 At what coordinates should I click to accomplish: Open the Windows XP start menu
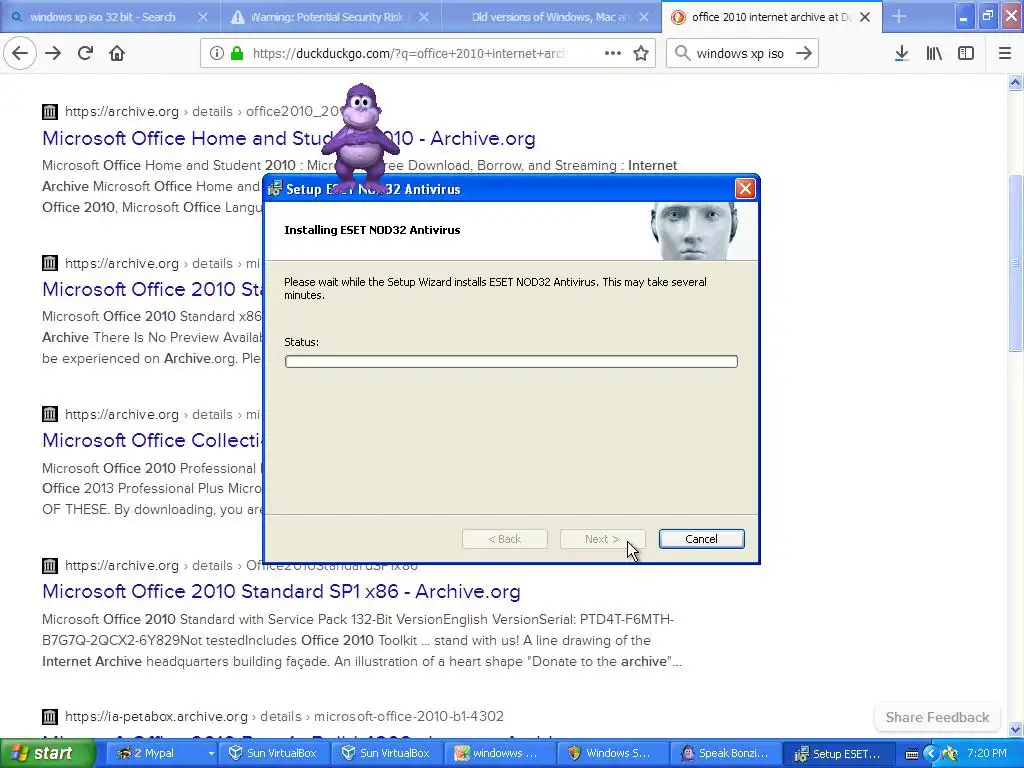pyautogui.click(x=46, y=753)
